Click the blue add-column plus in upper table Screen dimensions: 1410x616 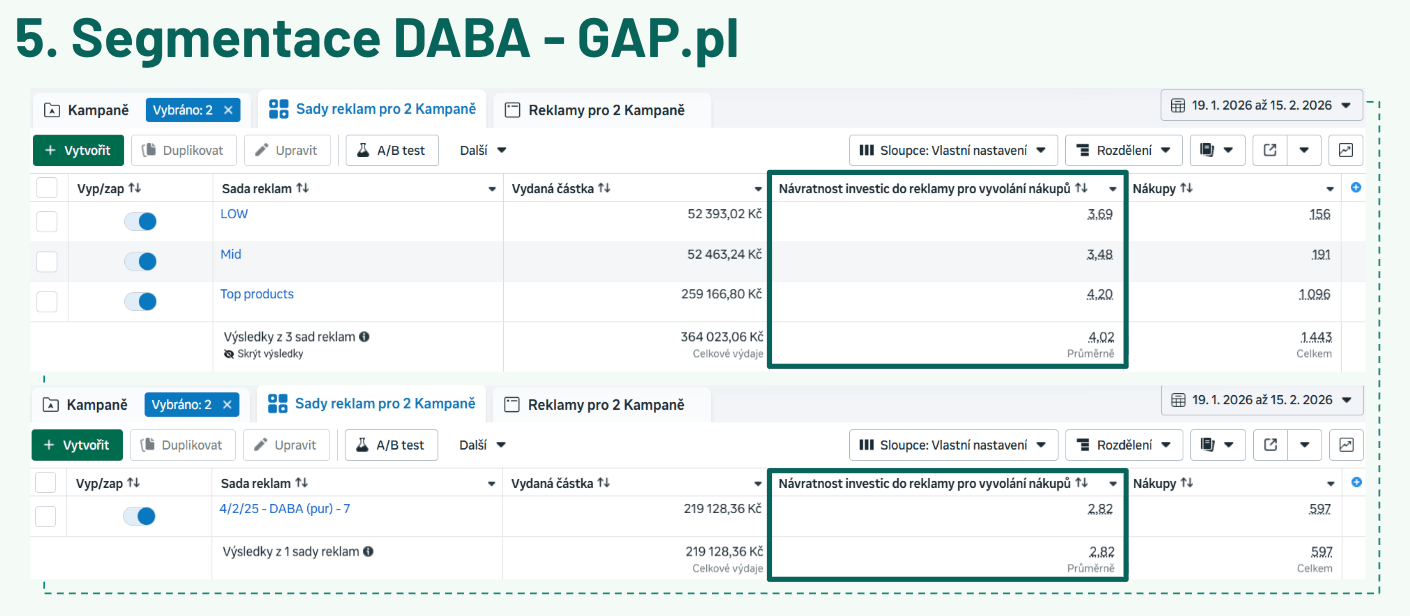(x=1356, y=187)
